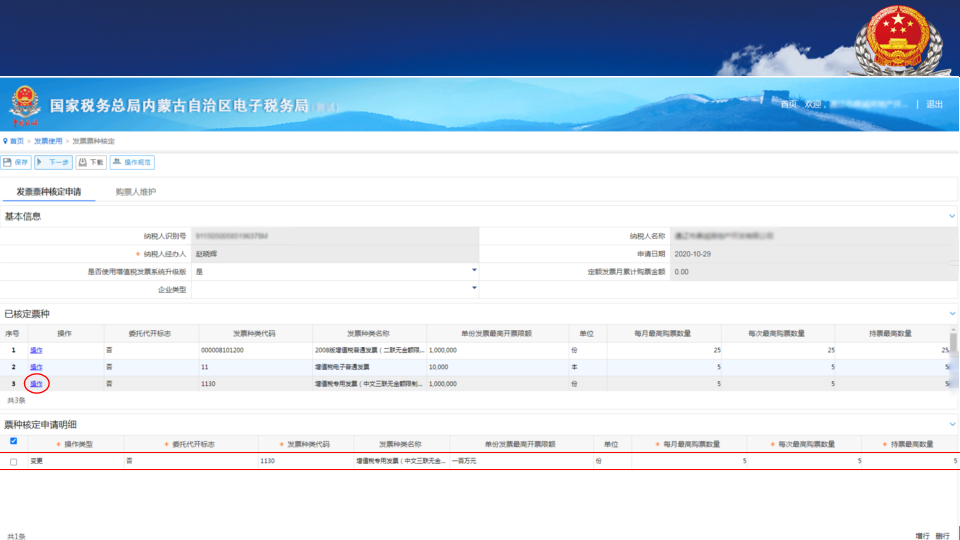Click the 申请日期 field showing 2020-10-29
960x540 pixels.
pos(813,253)
